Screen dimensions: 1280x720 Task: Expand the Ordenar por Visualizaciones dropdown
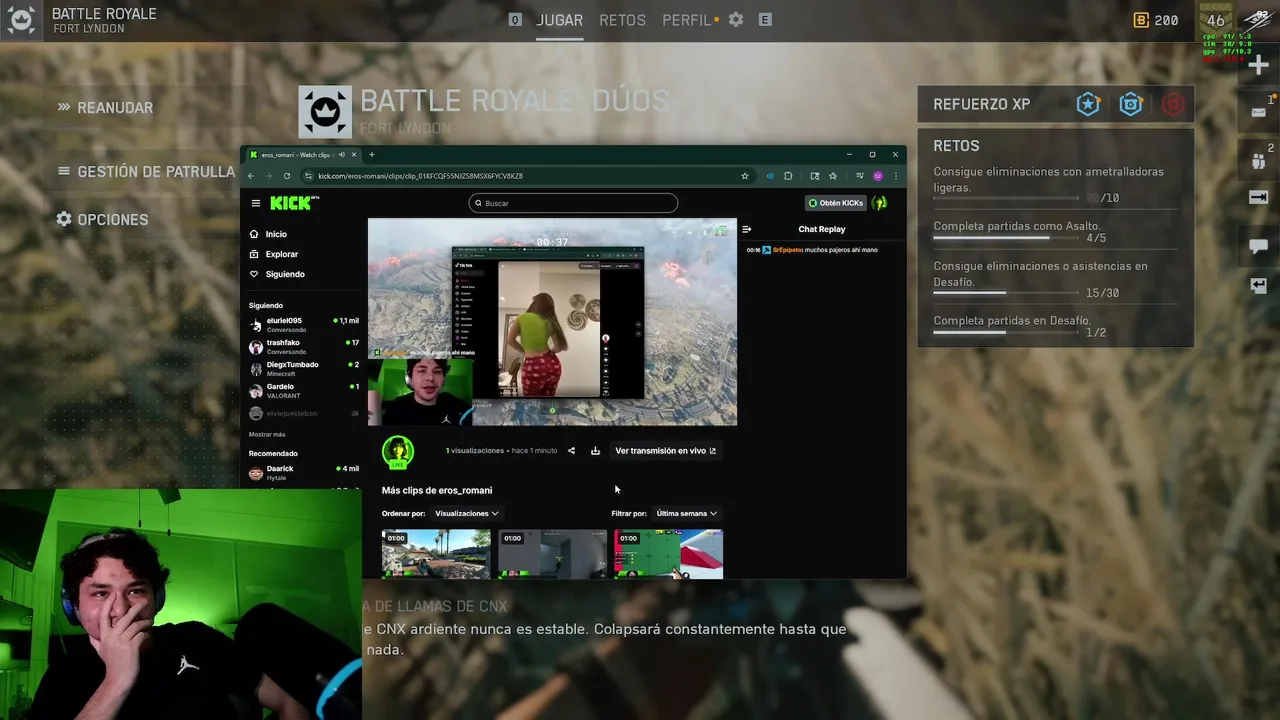click(466, 513)
